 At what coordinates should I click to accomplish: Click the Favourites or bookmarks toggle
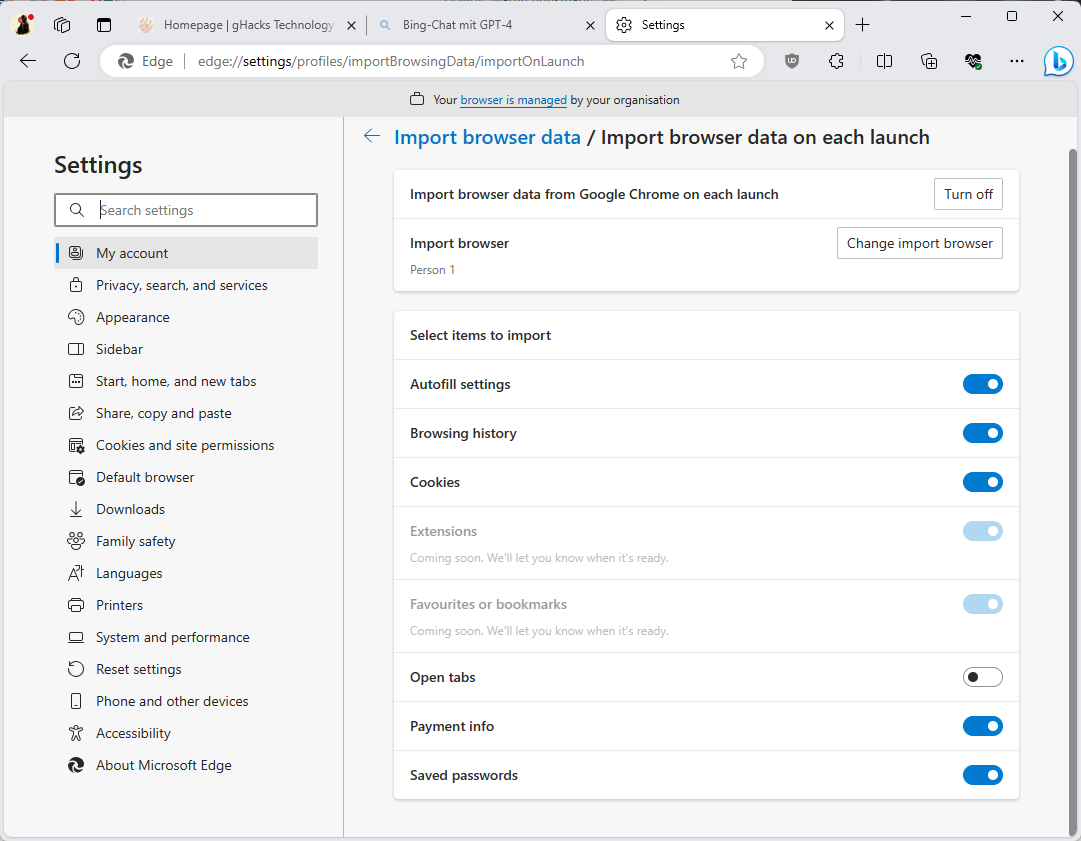click(982, 604)
